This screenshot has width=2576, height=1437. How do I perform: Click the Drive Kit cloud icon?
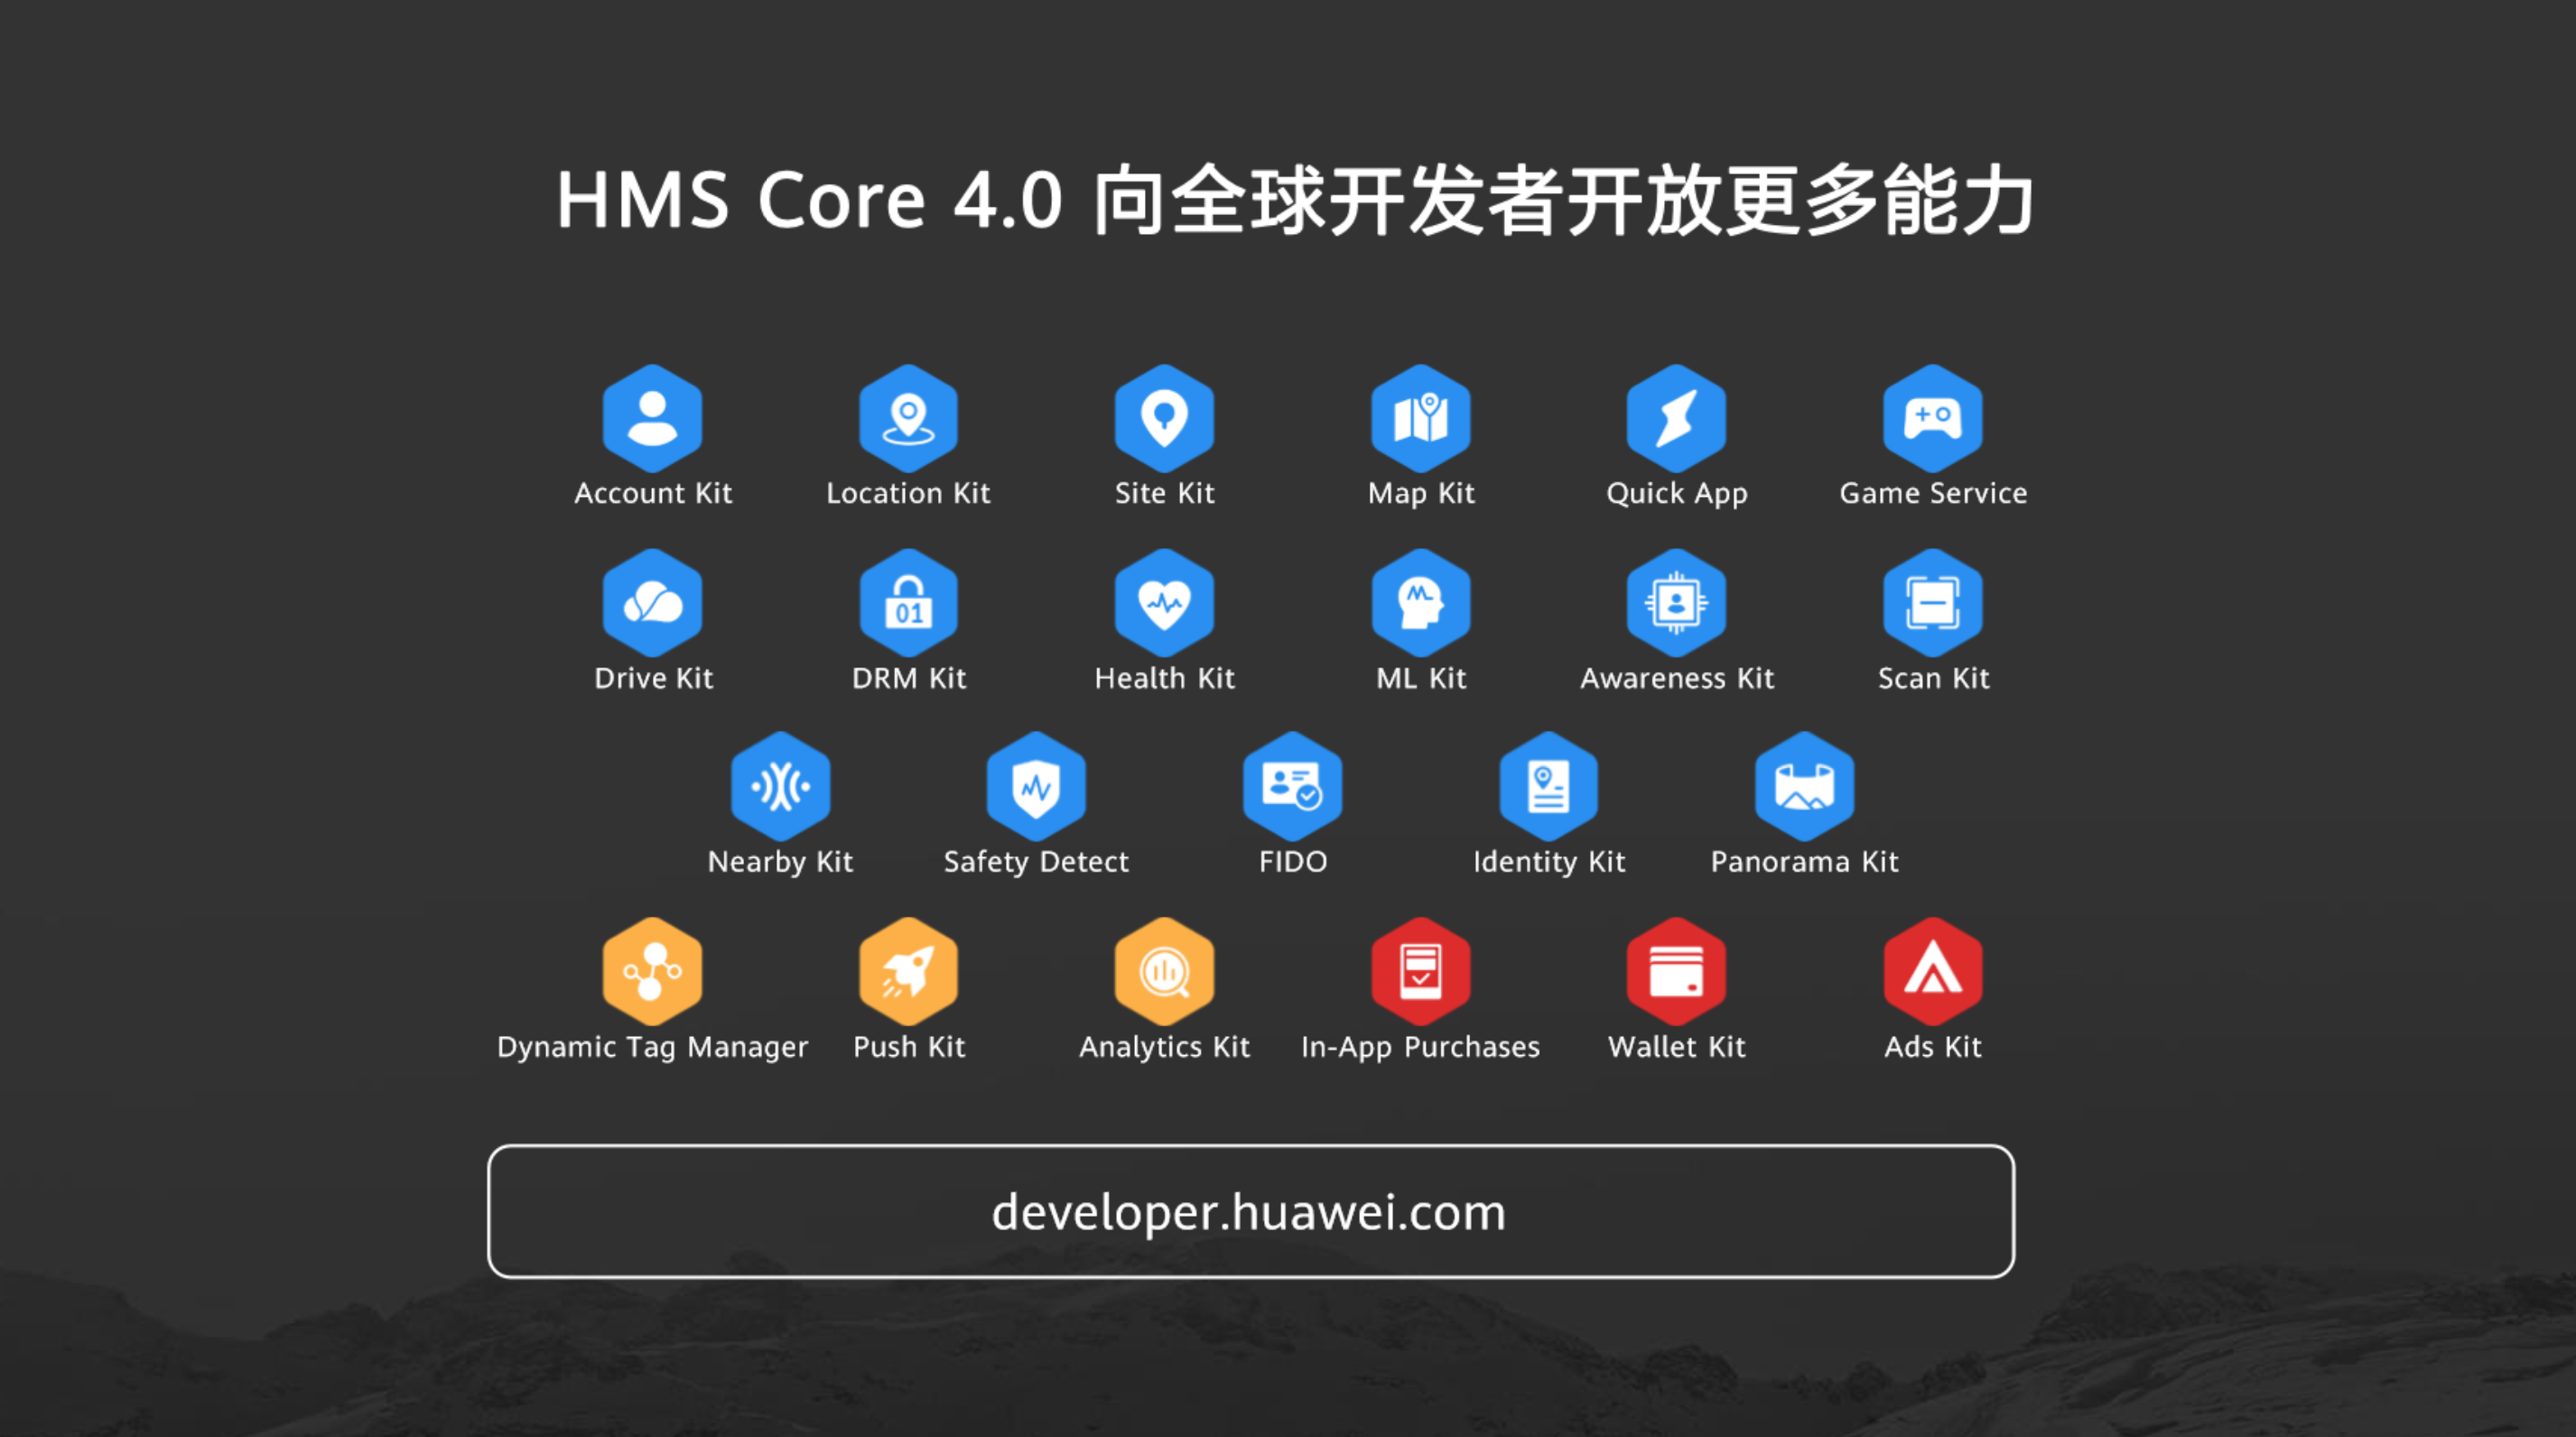point(652,603)
